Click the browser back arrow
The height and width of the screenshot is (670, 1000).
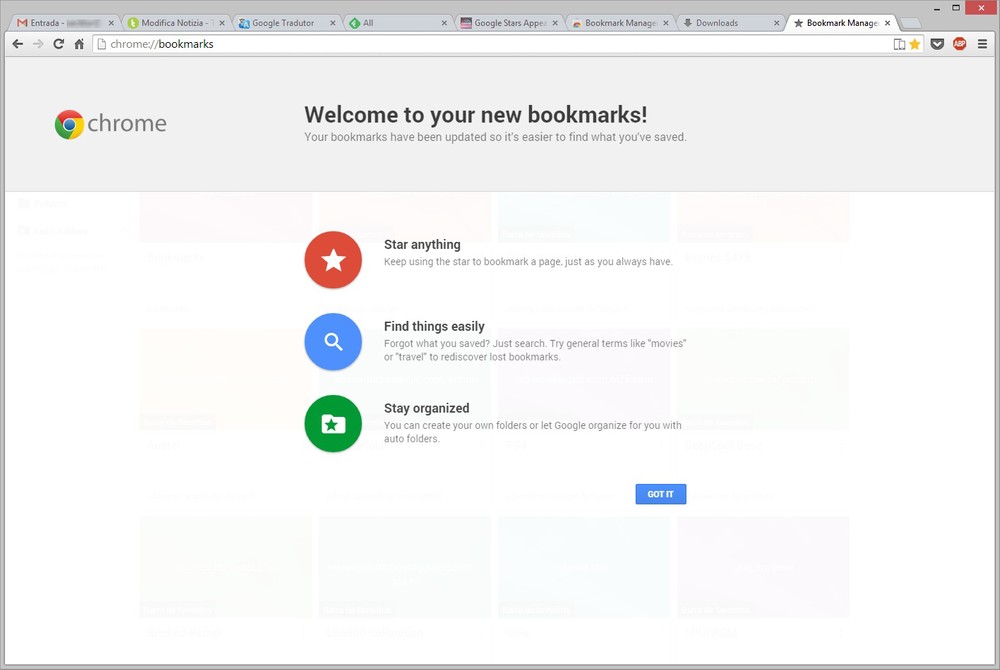17,44
